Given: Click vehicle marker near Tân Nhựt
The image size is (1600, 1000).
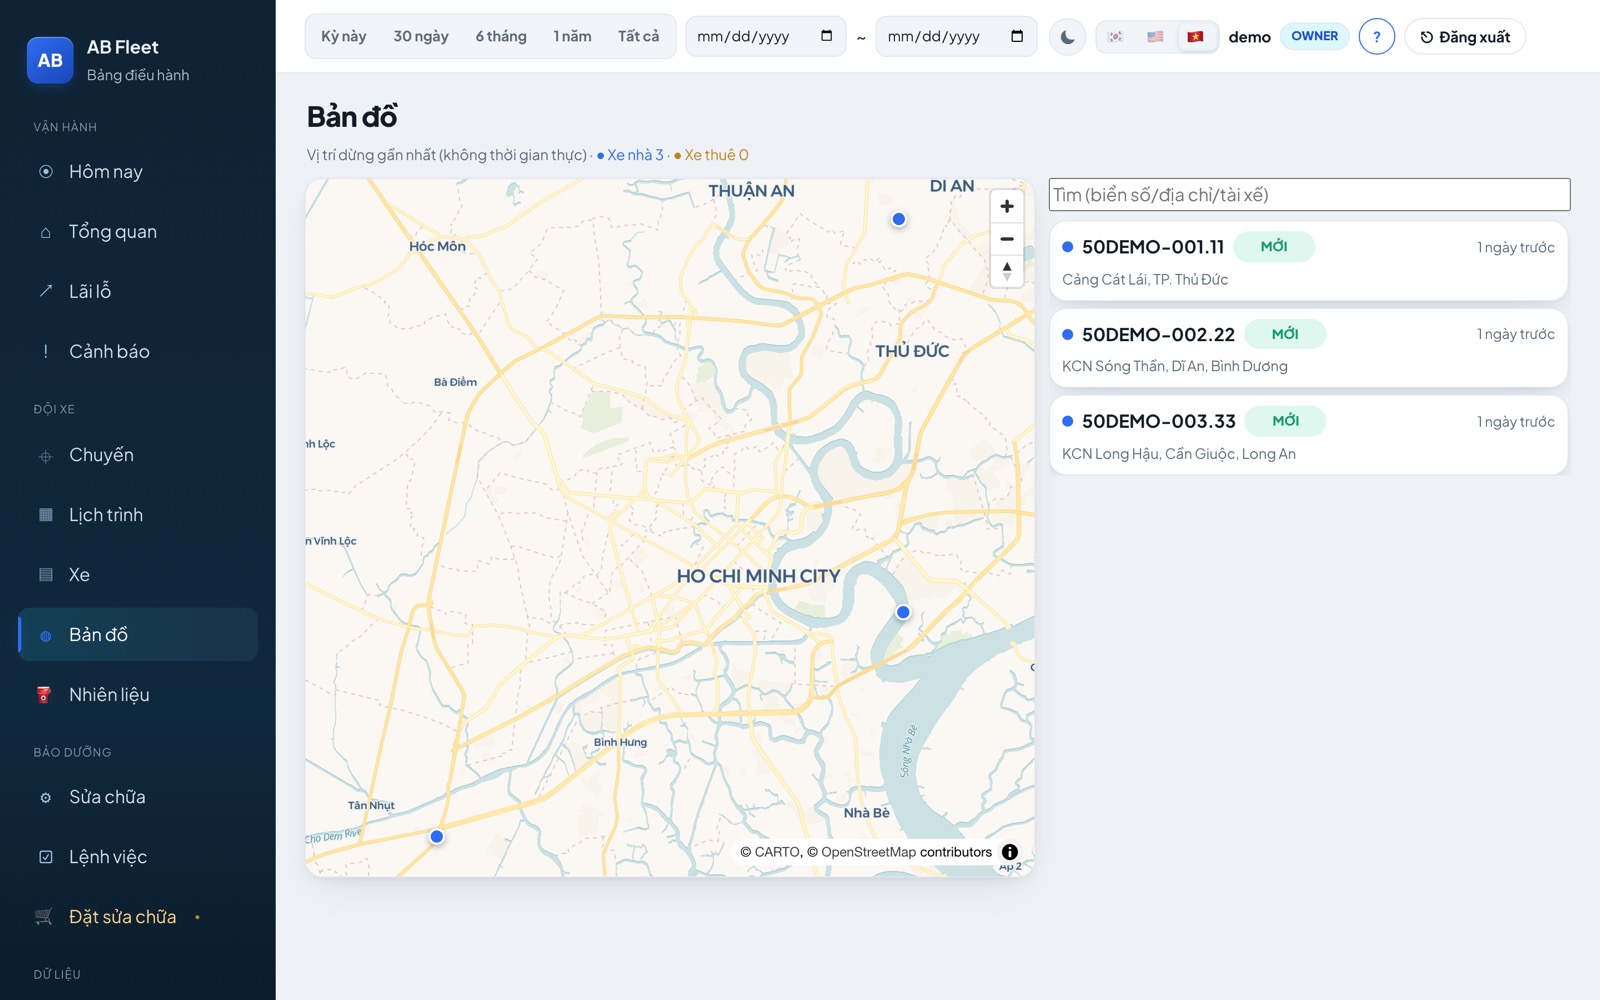Looking at the screenshot, I should (437, 837).
